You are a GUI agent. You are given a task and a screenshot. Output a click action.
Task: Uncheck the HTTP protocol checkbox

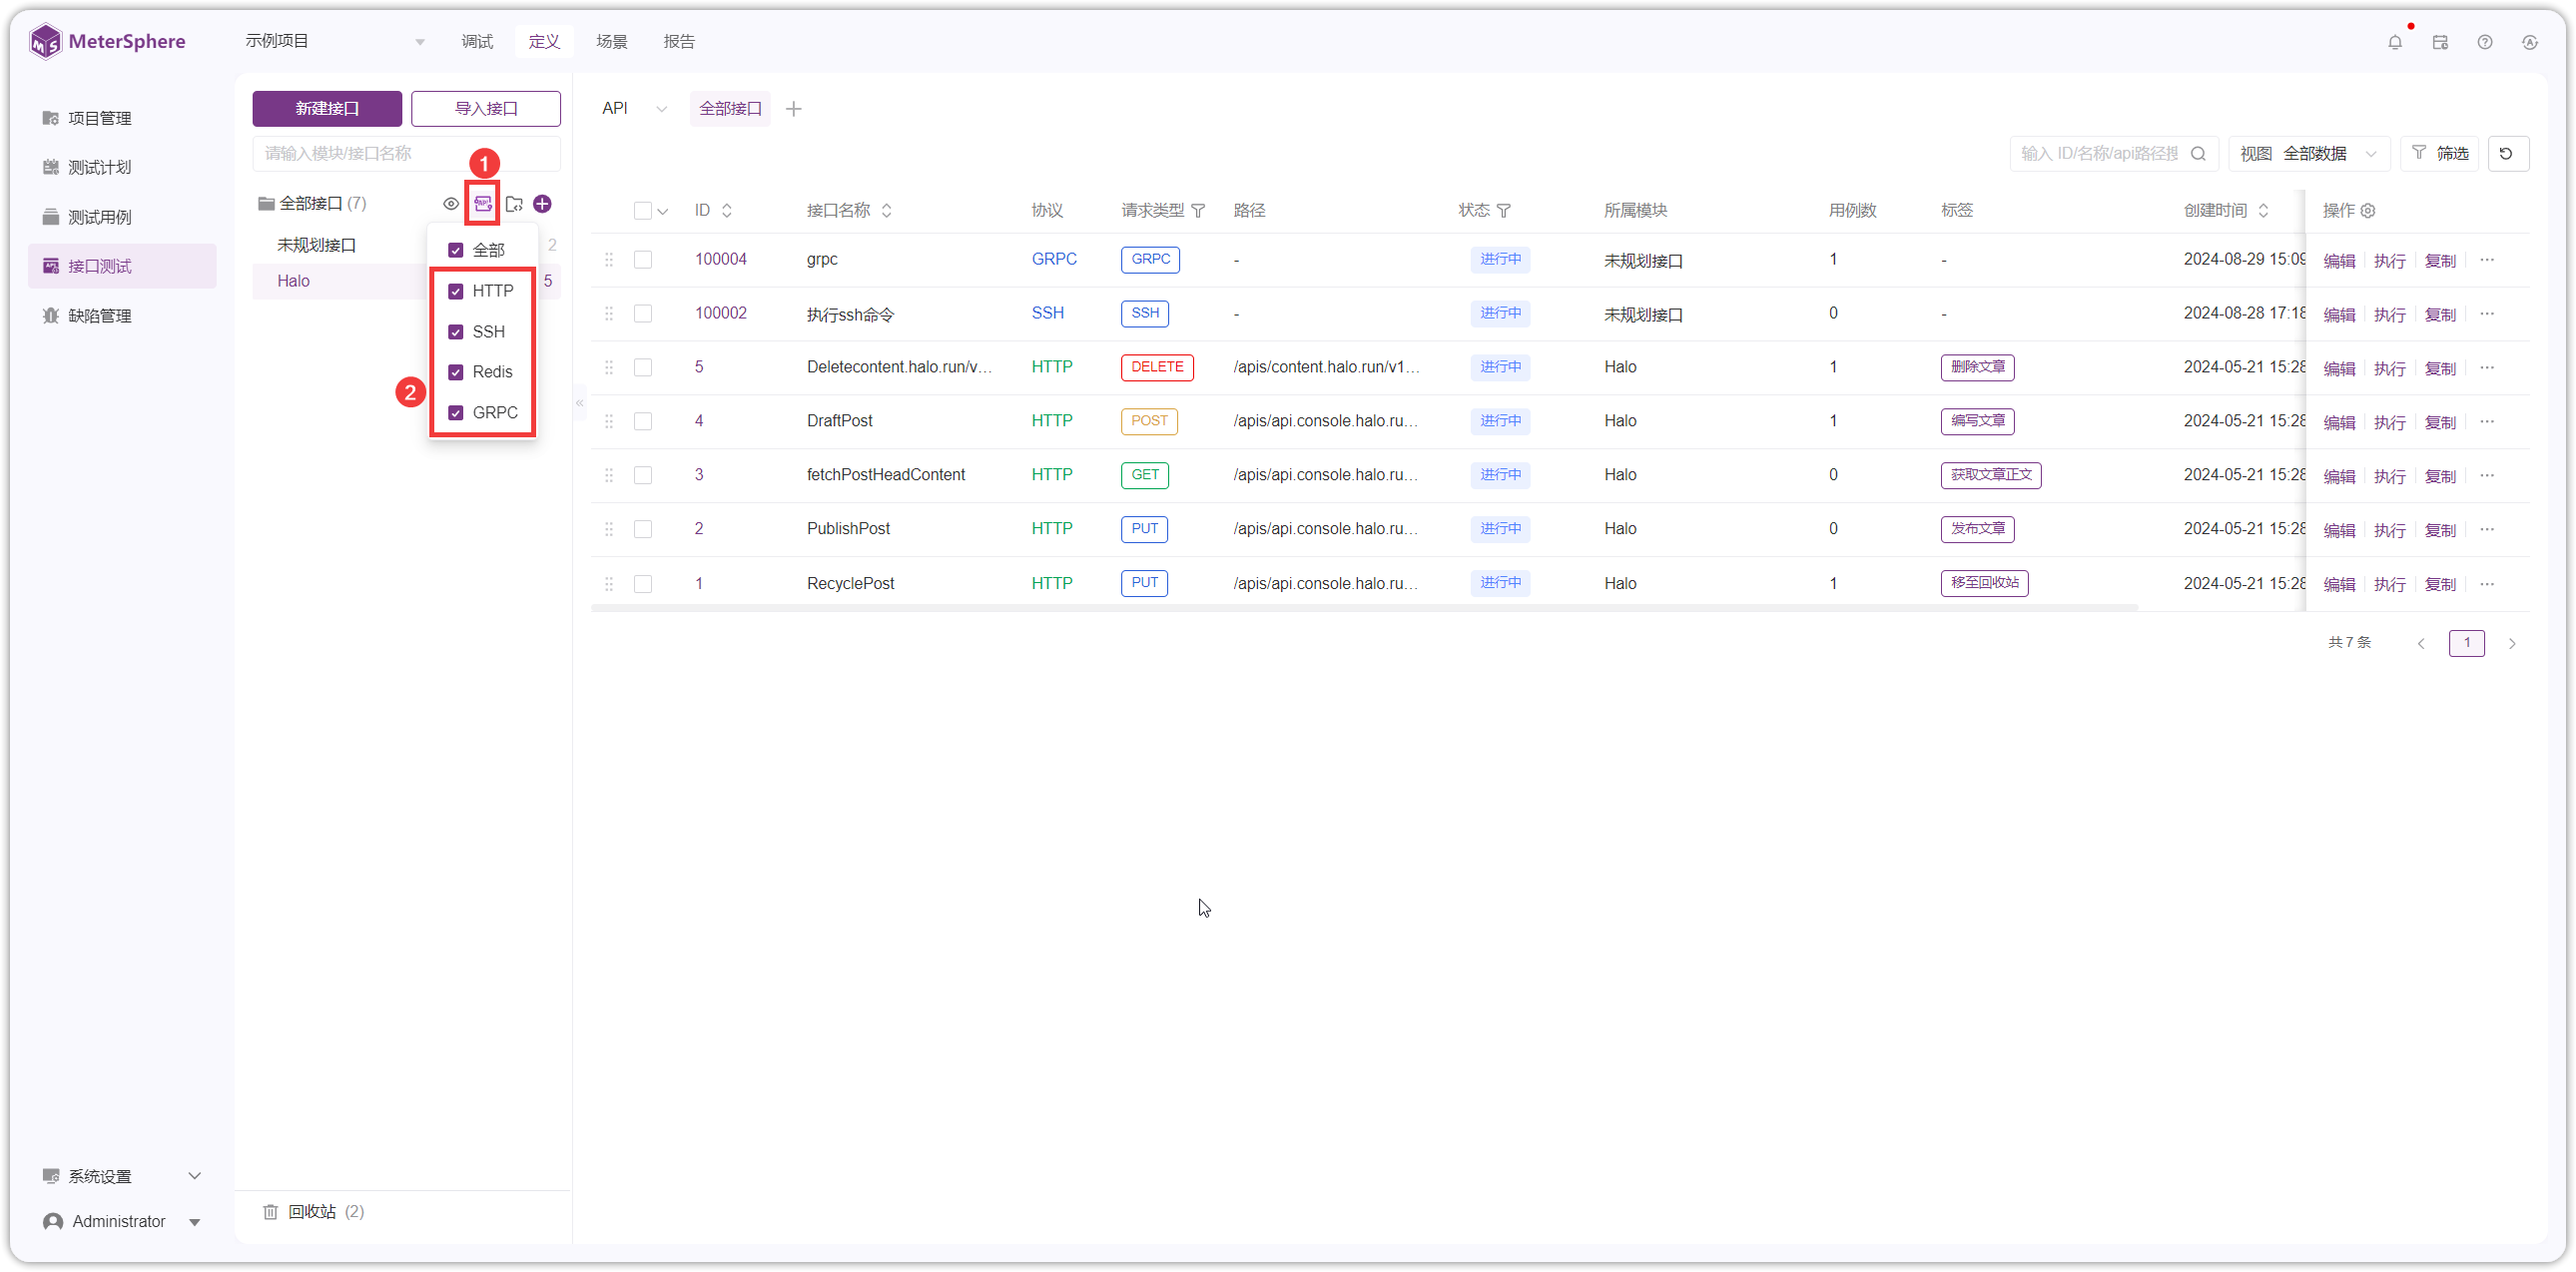pos(456,291)
